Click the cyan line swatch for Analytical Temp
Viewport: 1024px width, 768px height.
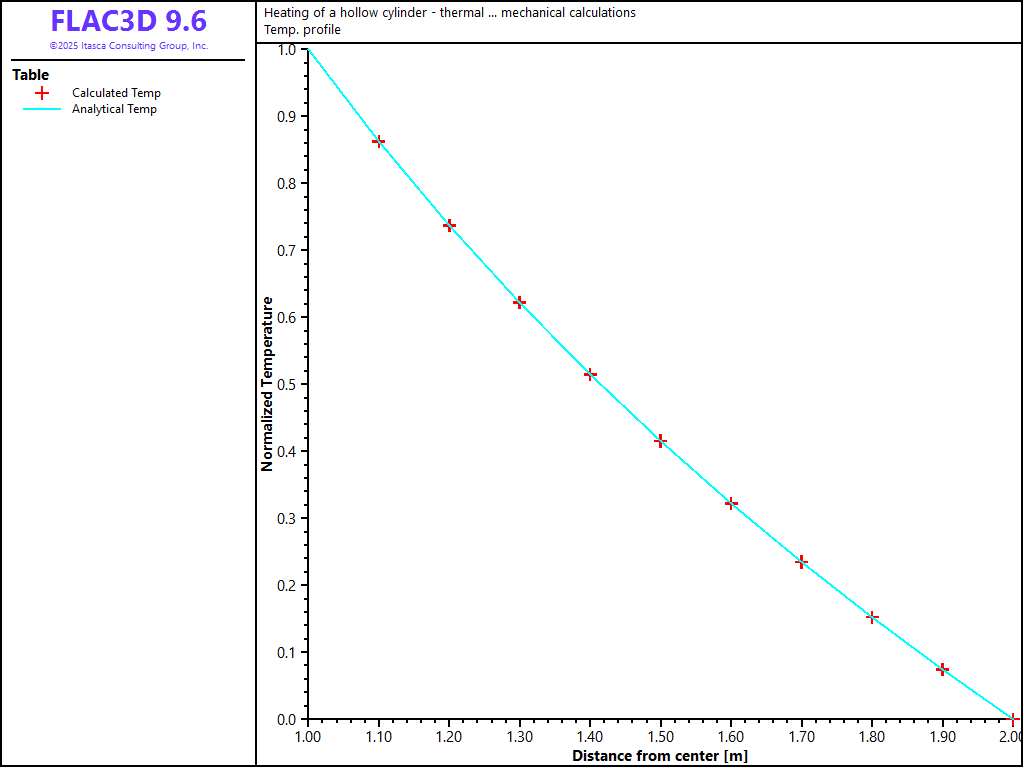[42, 109]
